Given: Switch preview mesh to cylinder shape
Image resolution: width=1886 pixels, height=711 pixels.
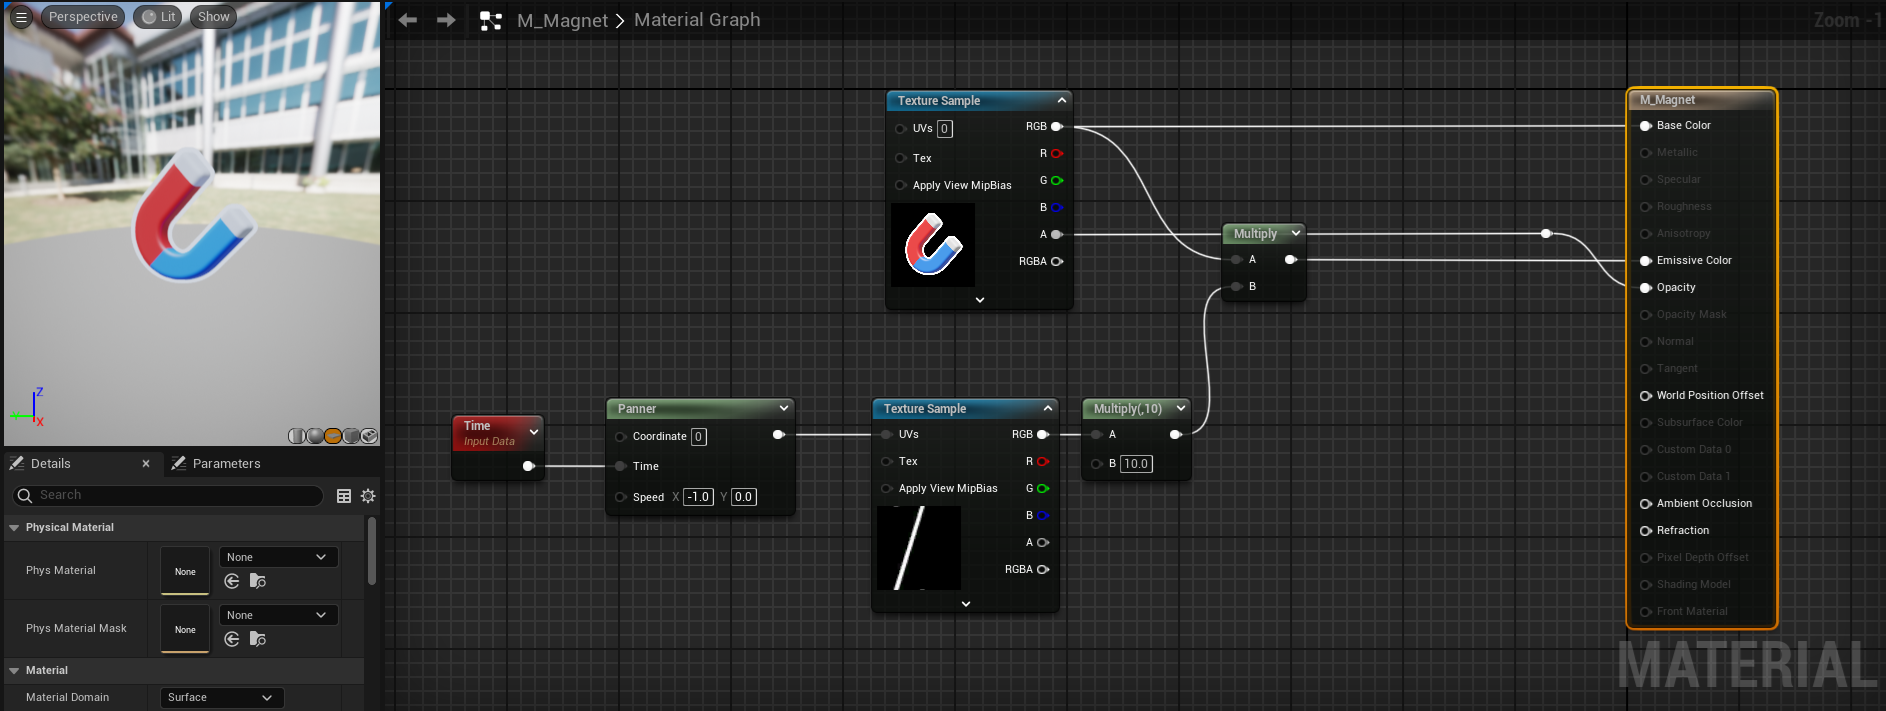Looking at the screenshot, I should click(x=297, y=436).
